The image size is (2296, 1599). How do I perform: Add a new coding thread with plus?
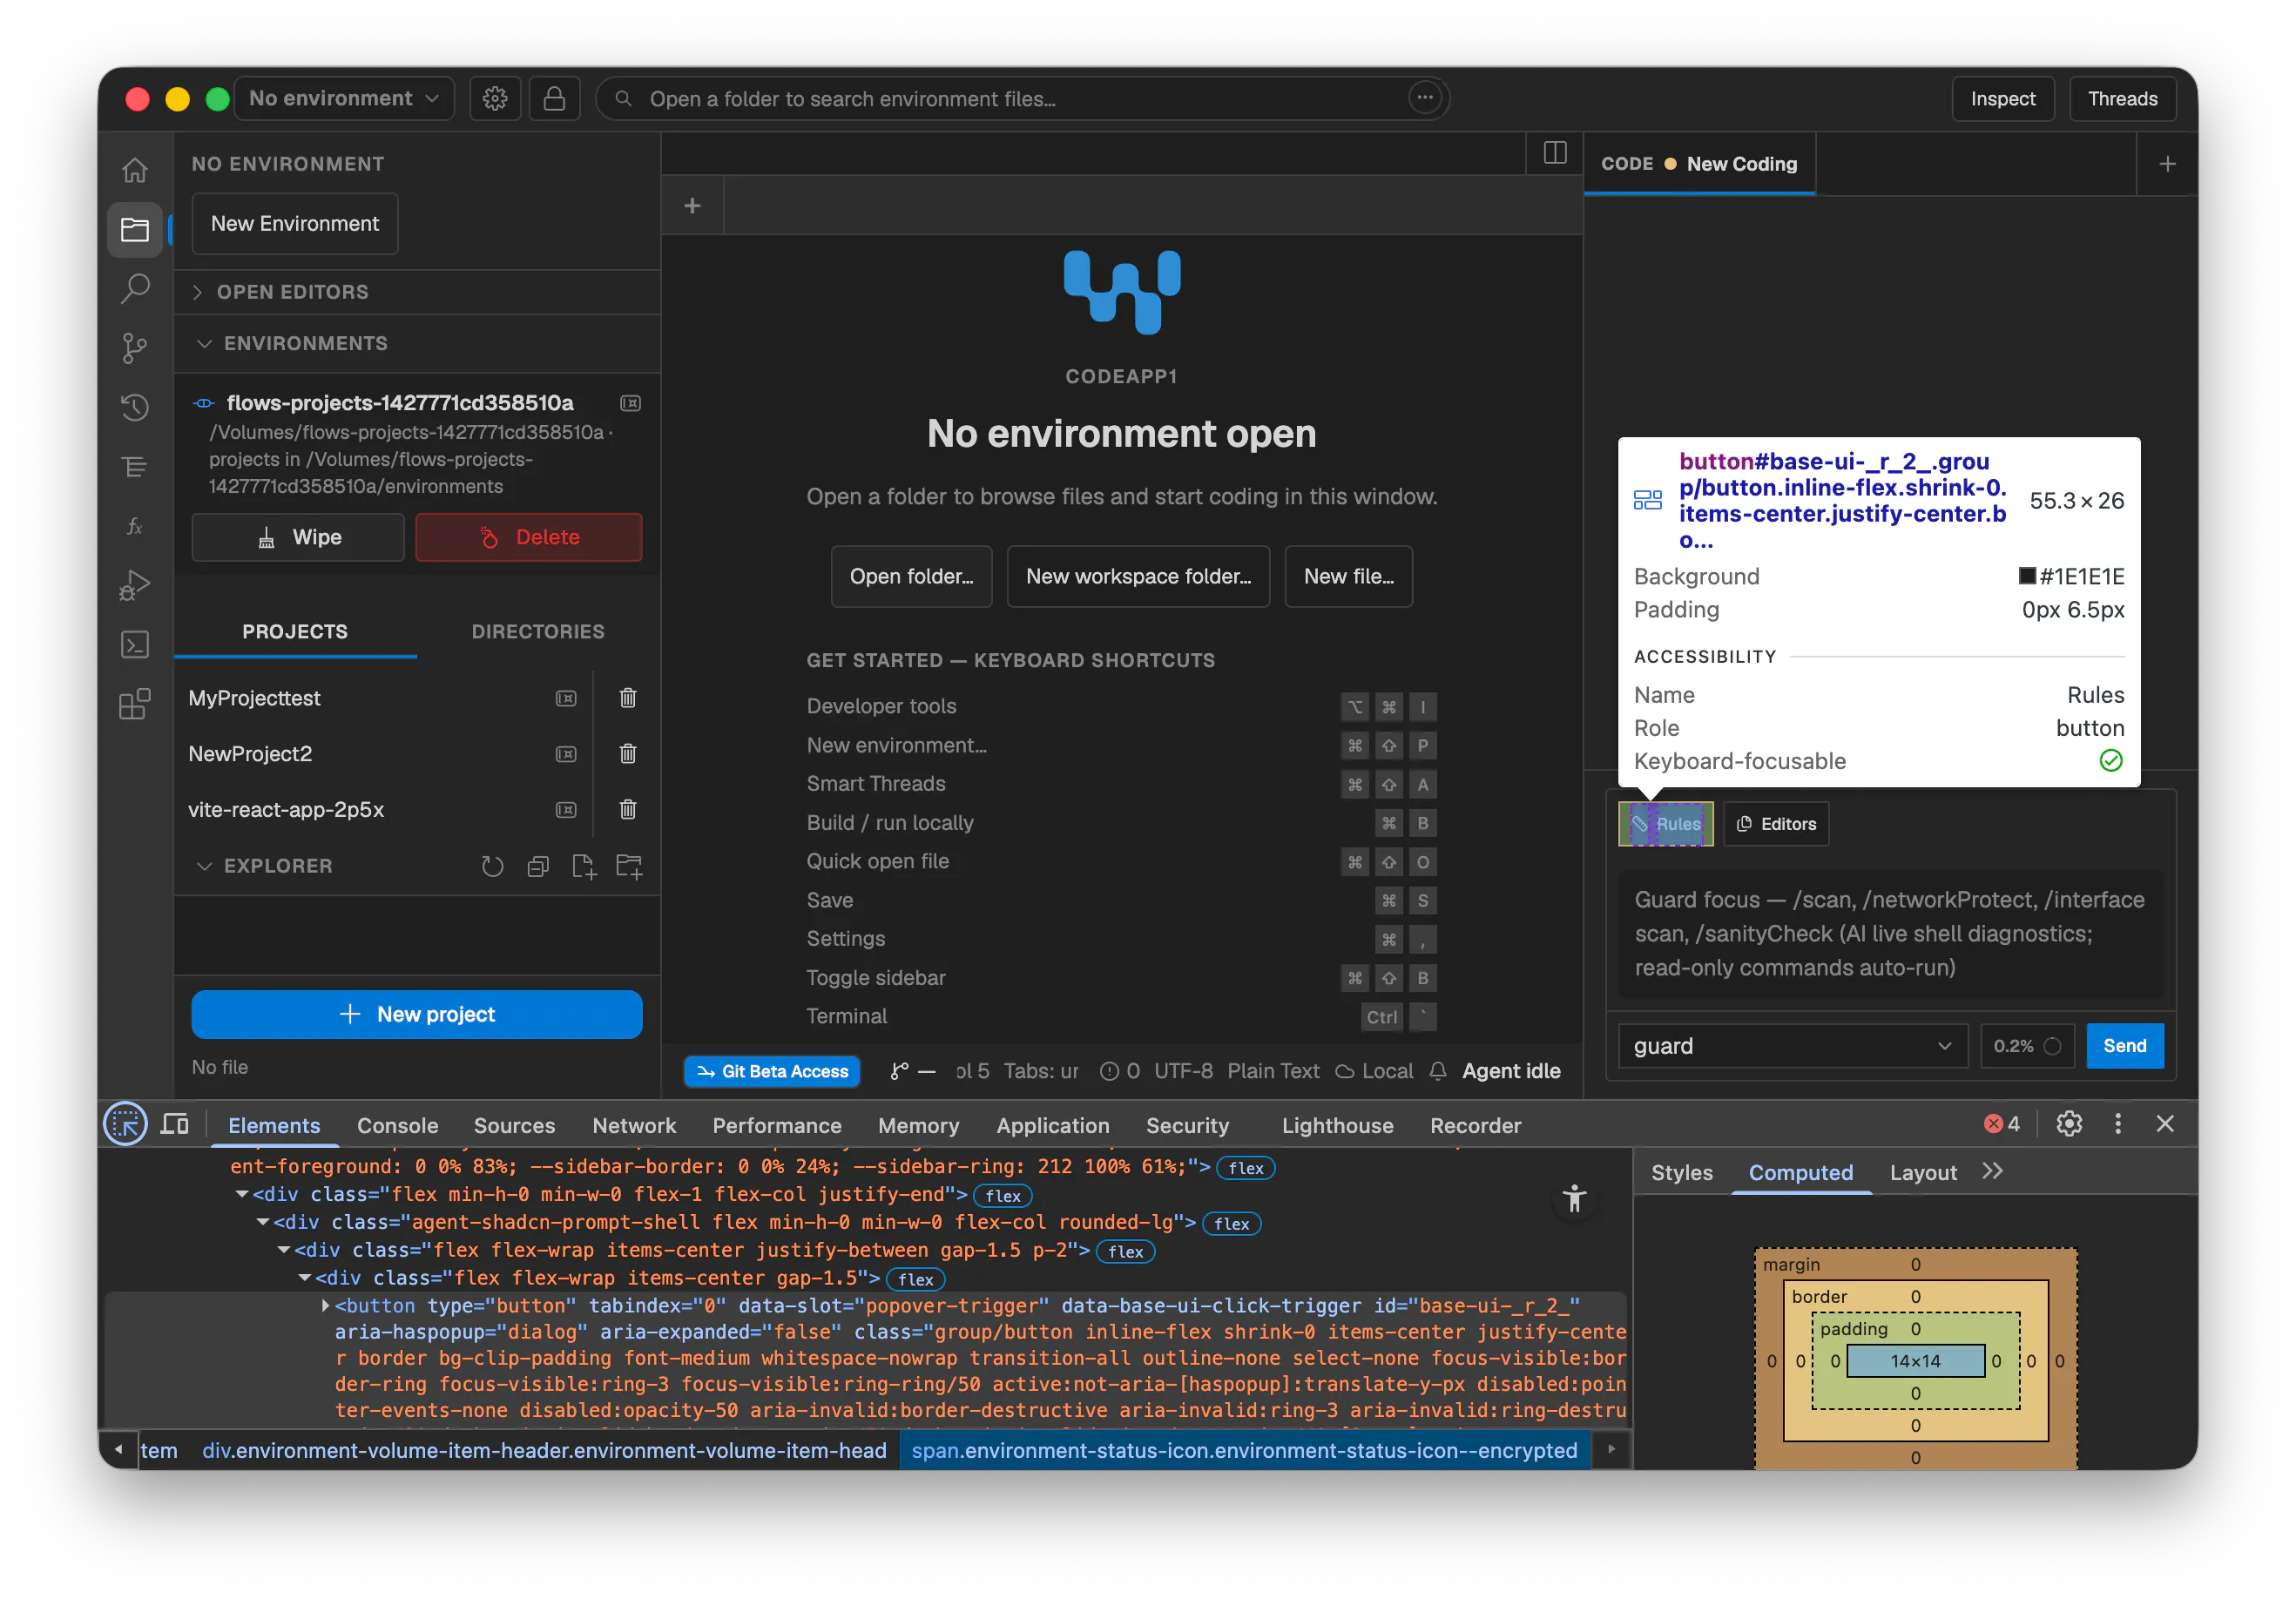tap(2167, 164)
